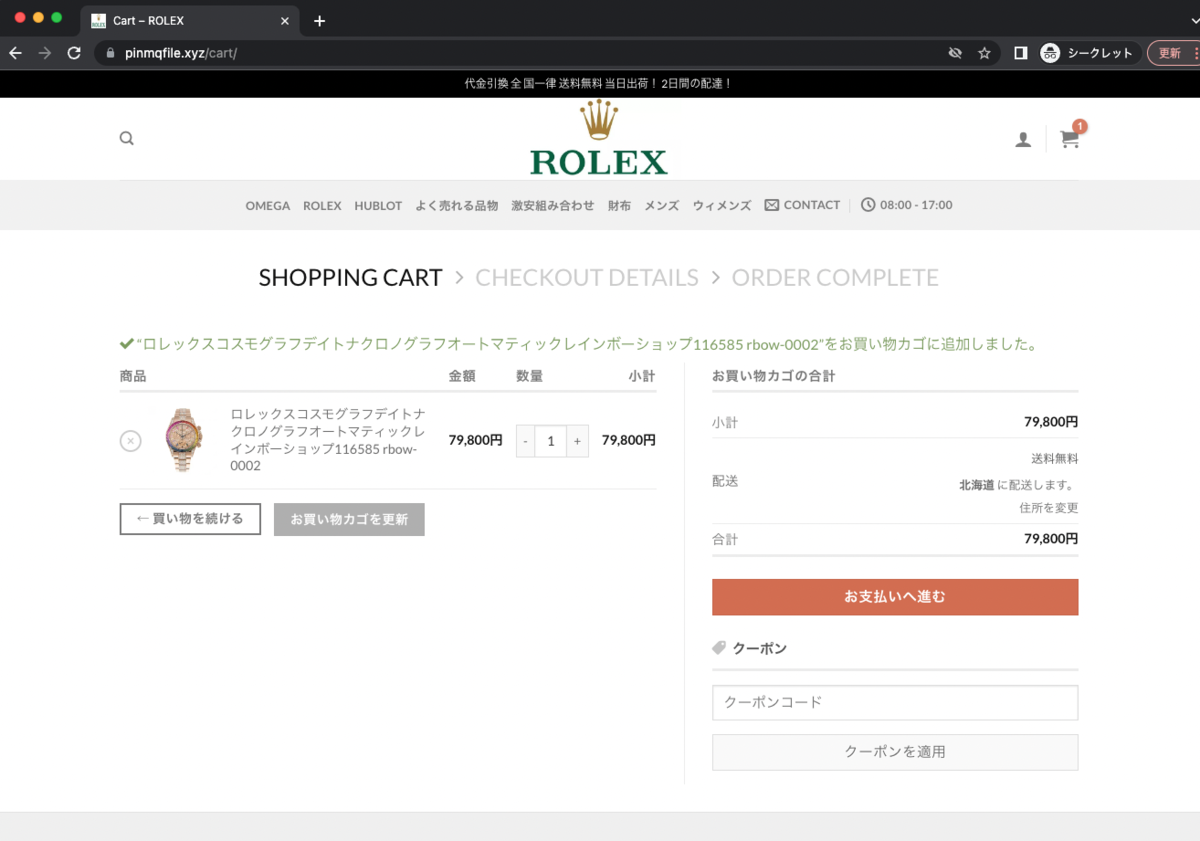Open the メンズ menu item
1200x841 pixels.
[x=662, y=205]
